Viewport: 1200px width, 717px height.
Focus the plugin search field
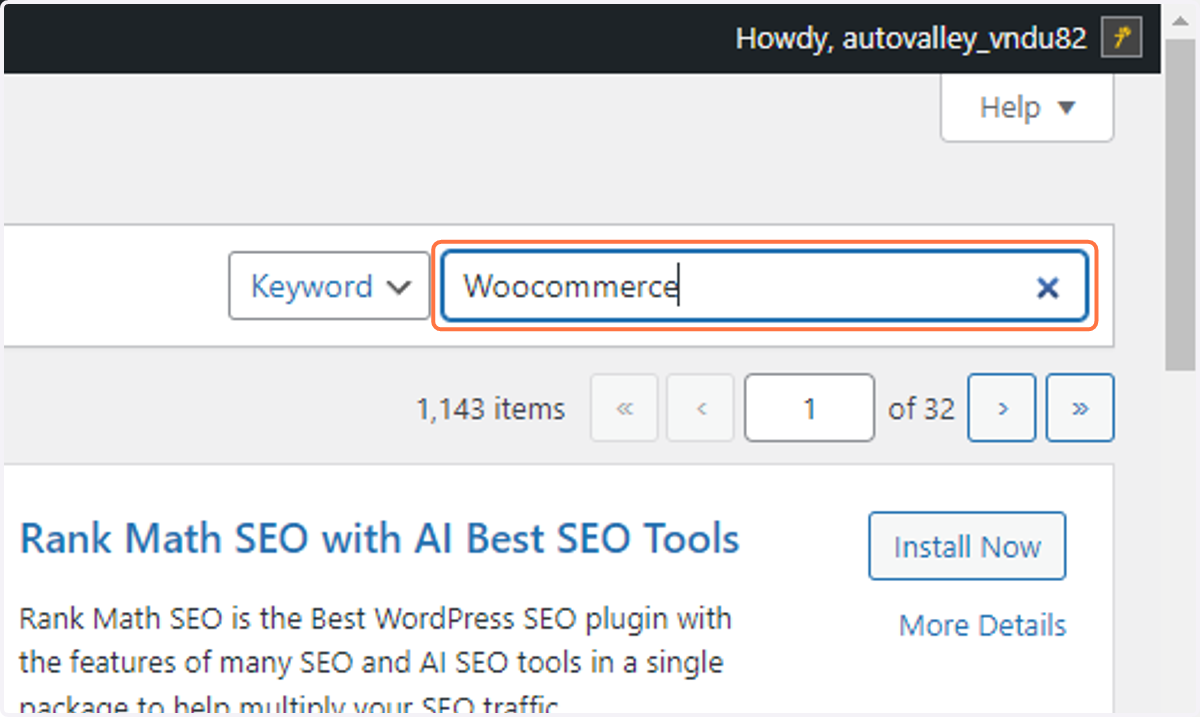[x=765, y=286]
